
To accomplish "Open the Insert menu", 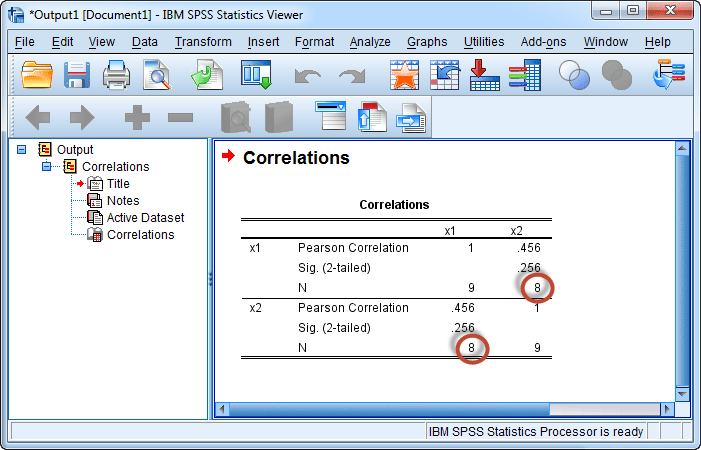I will (263, 42).
